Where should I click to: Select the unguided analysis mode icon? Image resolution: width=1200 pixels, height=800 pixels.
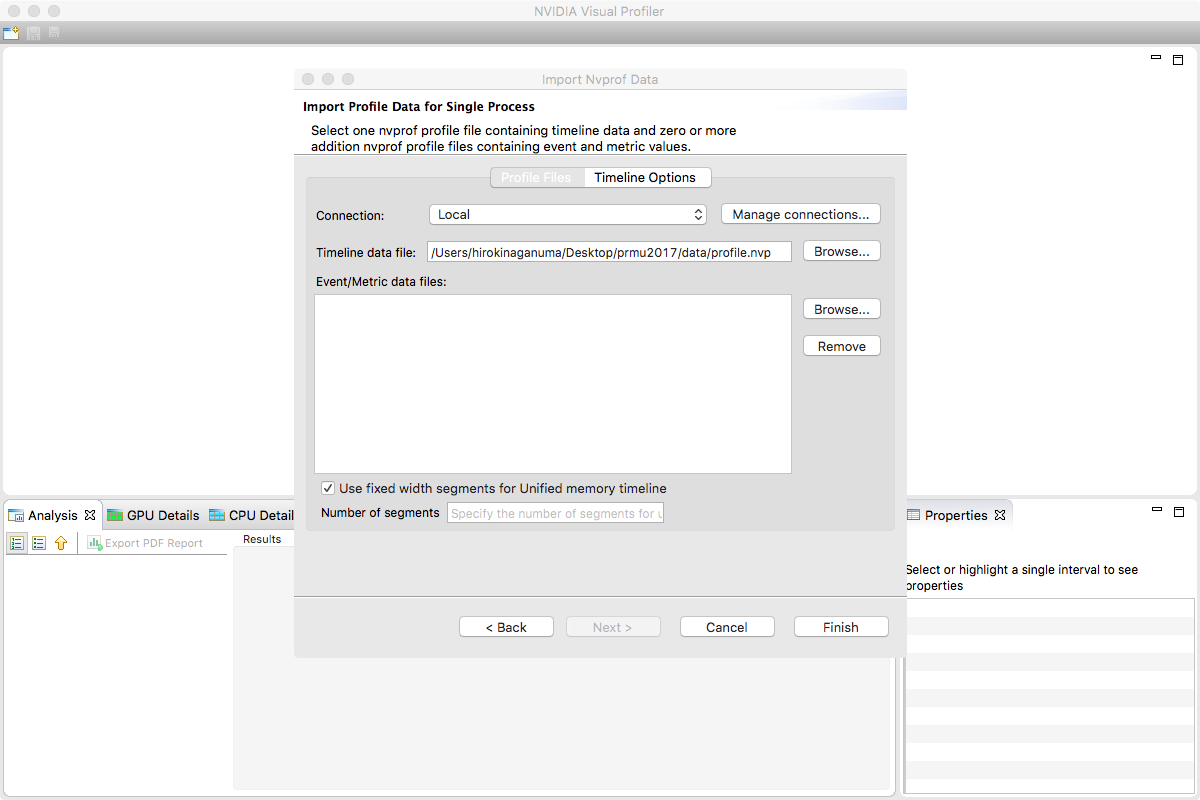[39, 543]
